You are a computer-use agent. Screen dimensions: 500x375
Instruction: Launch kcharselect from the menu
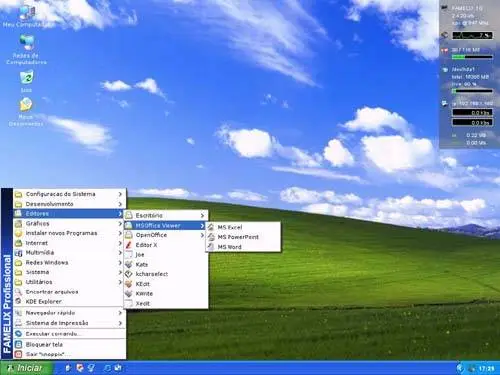[166, 274]
